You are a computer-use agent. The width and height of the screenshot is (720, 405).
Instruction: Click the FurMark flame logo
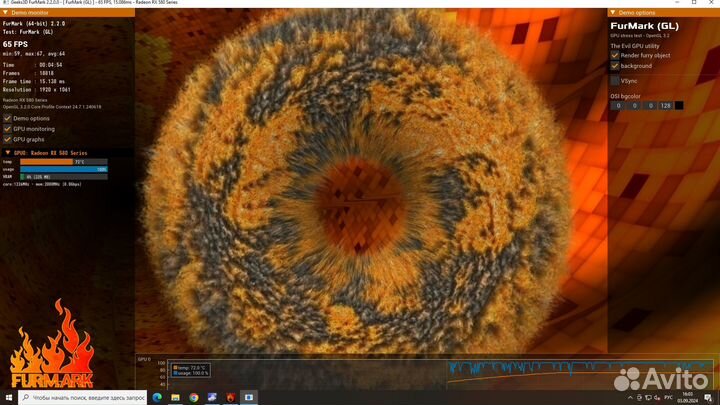click(x=52, y=344)
